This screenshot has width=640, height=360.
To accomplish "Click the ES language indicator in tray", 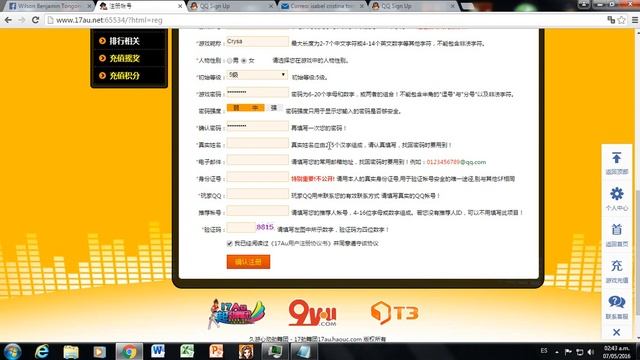I will [544, 351].
